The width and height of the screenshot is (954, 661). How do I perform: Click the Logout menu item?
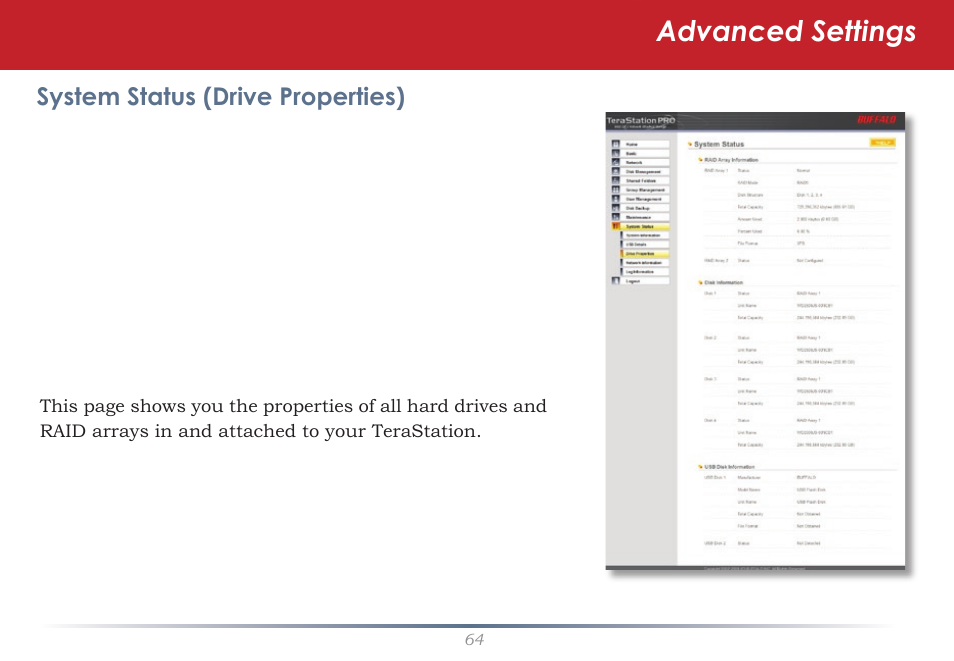[x=645, y=281]
